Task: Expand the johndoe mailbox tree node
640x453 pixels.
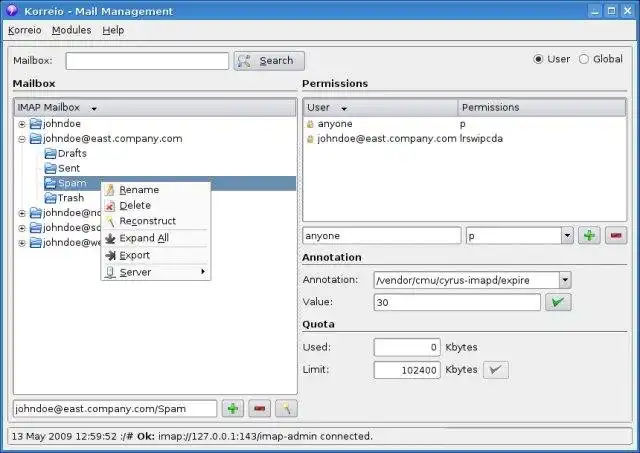Action: 22,124
